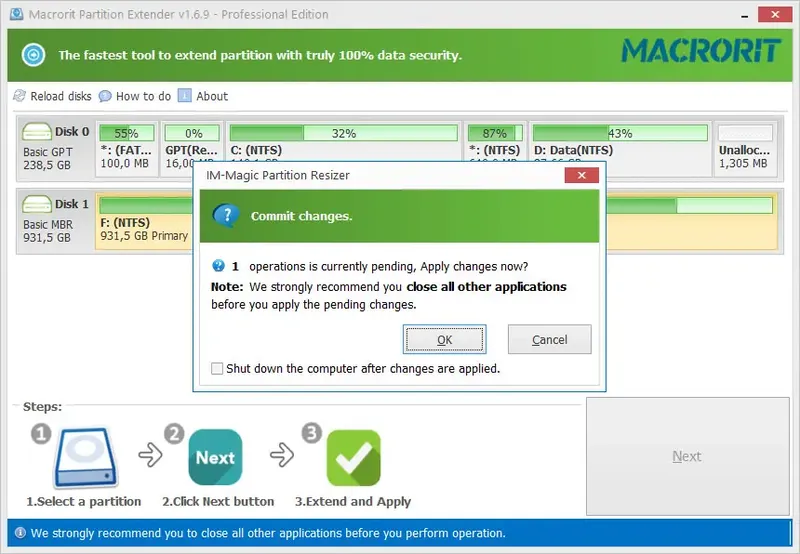Select the 87% used NTFS partition

[495, 148]
